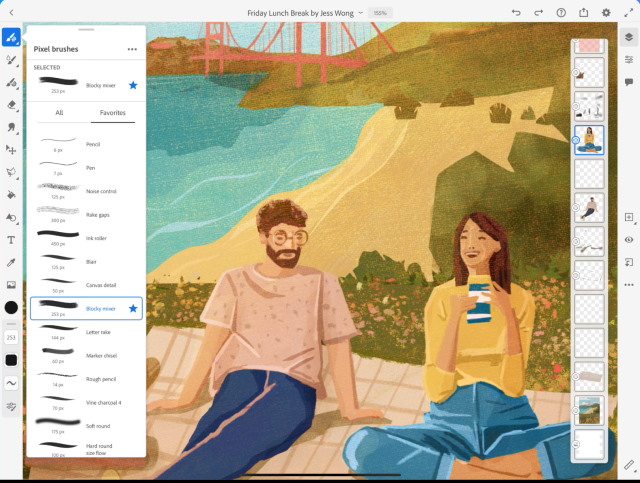Choose the Marker chisel brush

[86, 356]
